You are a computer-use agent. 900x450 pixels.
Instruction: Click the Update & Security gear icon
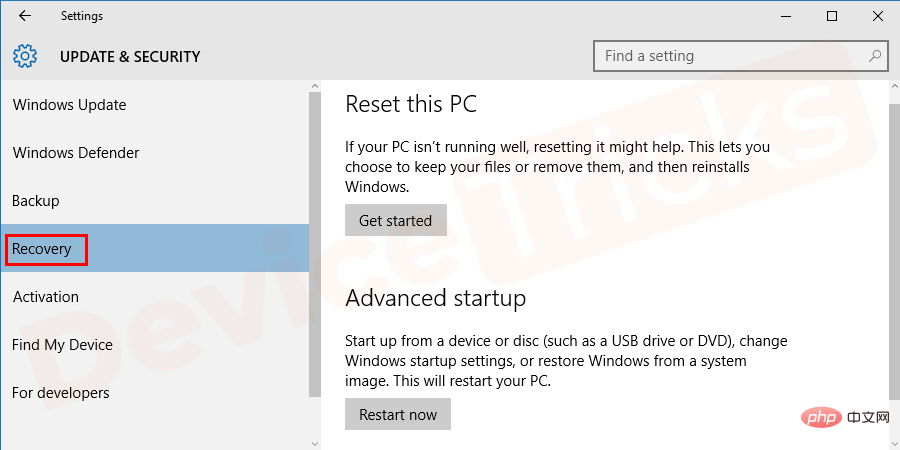point(25,56)
